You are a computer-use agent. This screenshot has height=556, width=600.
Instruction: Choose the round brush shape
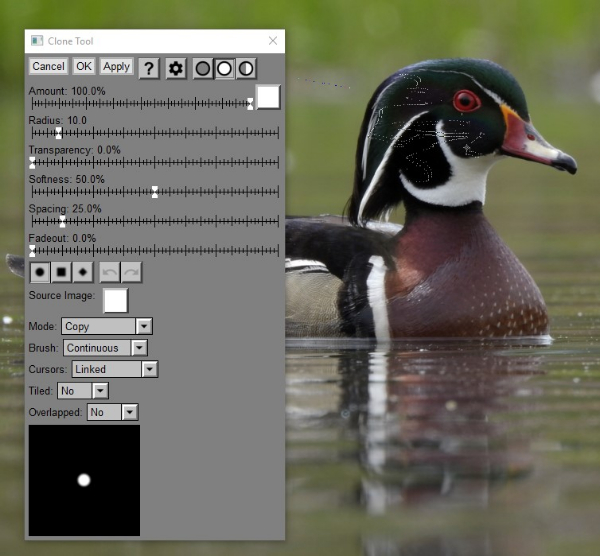[40, 271]
